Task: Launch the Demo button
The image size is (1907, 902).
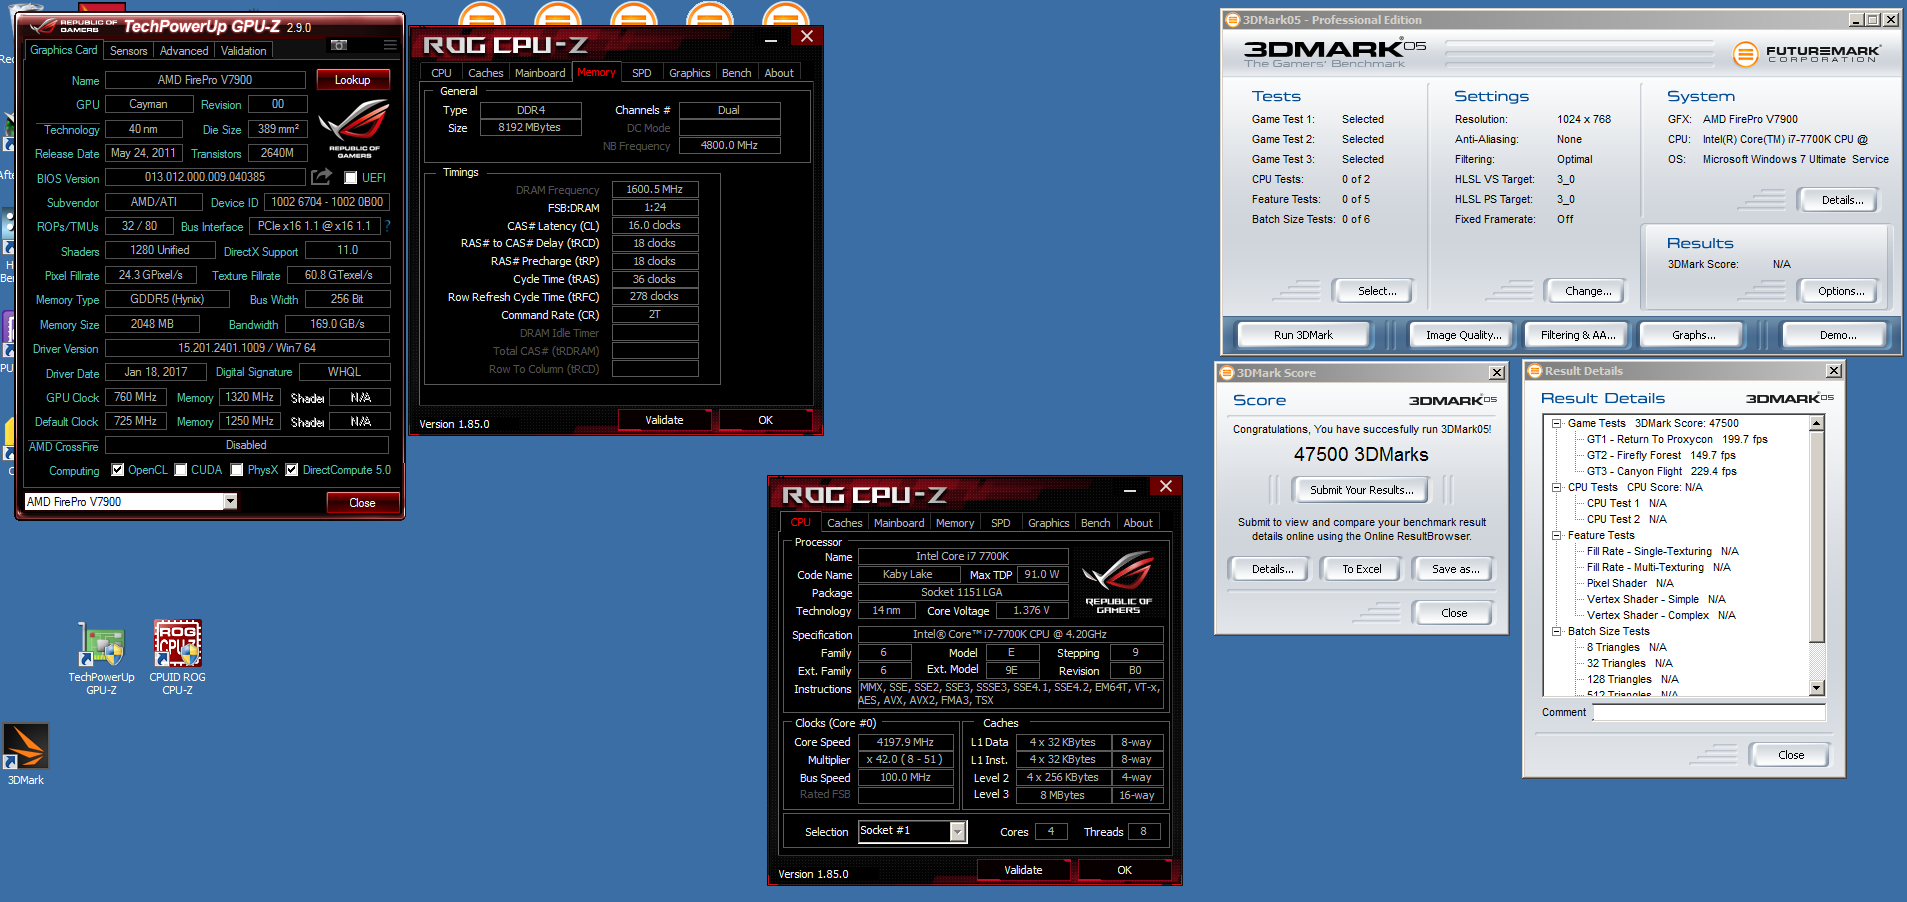Action: [1838, 335]
